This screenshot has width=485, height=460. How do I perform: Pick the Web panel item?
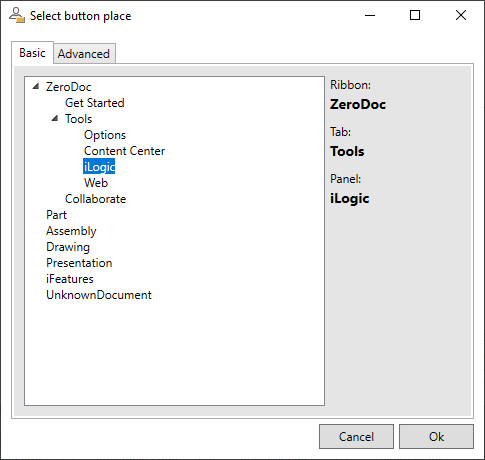pyautogui.click(x=96, y=183)
